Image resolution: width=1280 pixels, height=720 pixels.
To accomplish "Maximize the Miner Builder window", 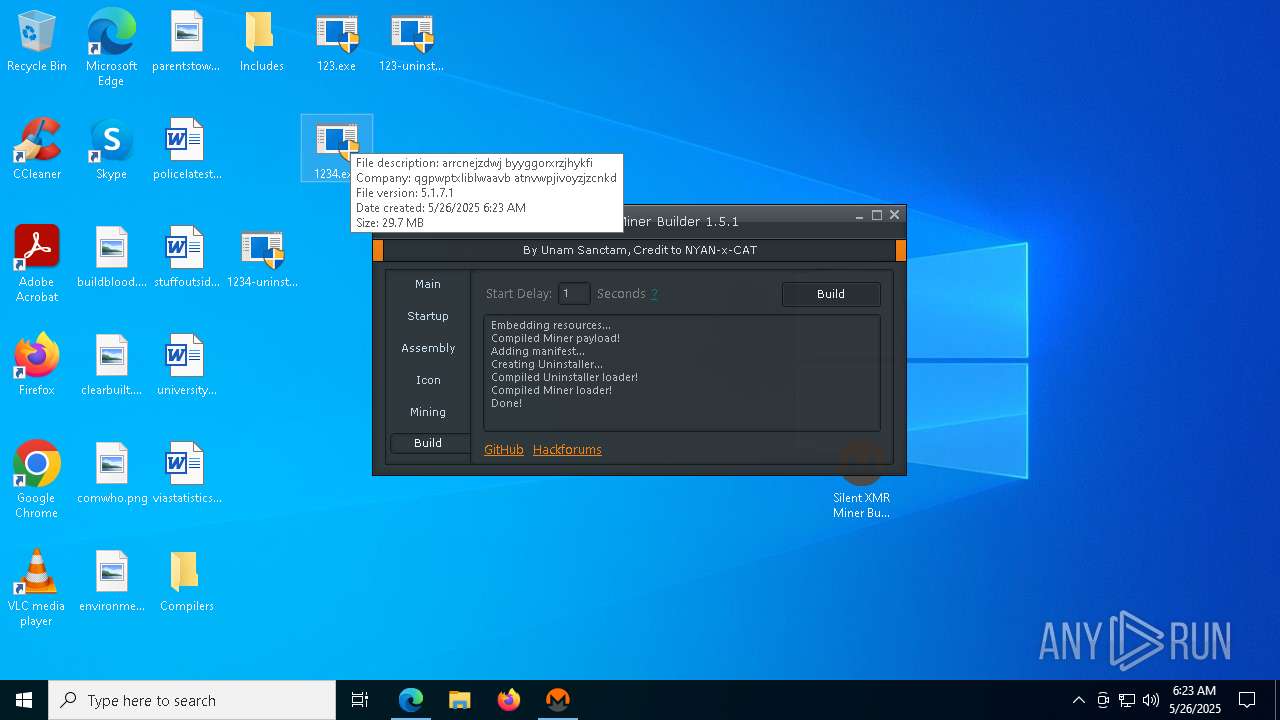I will pyautogui.click(x=877, y=215).
